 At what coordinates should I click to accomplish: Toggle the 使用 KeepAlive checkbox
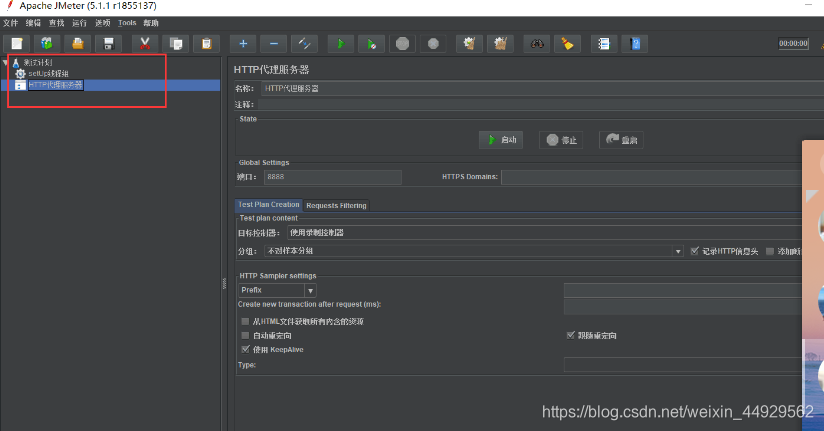[x=245, y=350]
